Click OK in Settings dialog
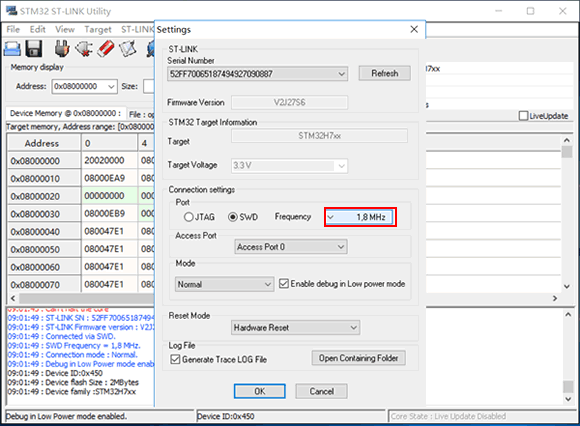This screenshot has height=426, width=580. point(260,391)
